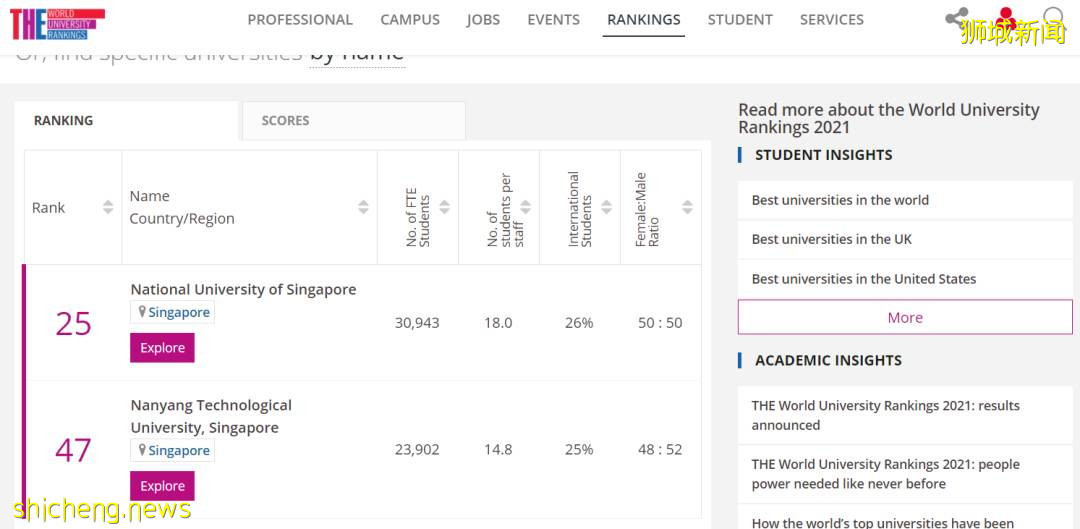Open the 'by name' search dropdown link
The width and height of the screenshot is (1080, 529).
pos(357,53)
